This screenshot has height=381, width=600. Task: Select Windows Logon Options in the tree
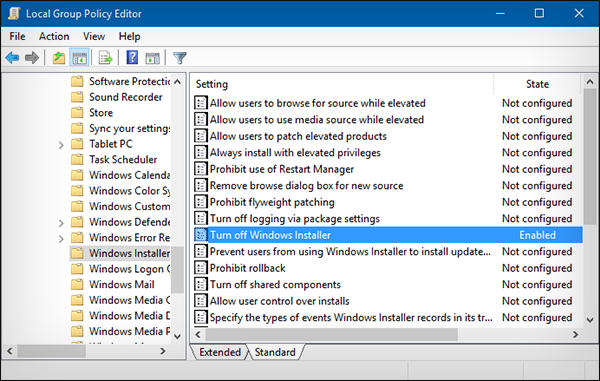click(x=129, y=269)
